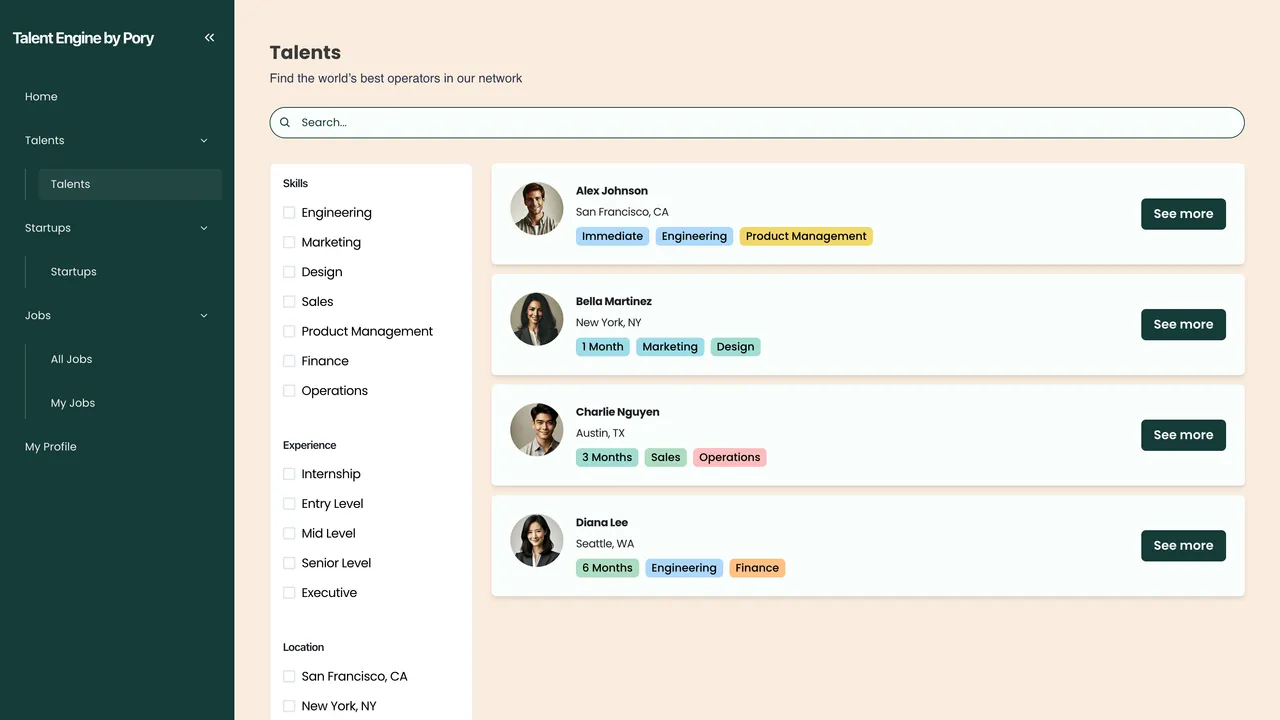Check the Internship experience checkbox

click(x=289, y=474)
